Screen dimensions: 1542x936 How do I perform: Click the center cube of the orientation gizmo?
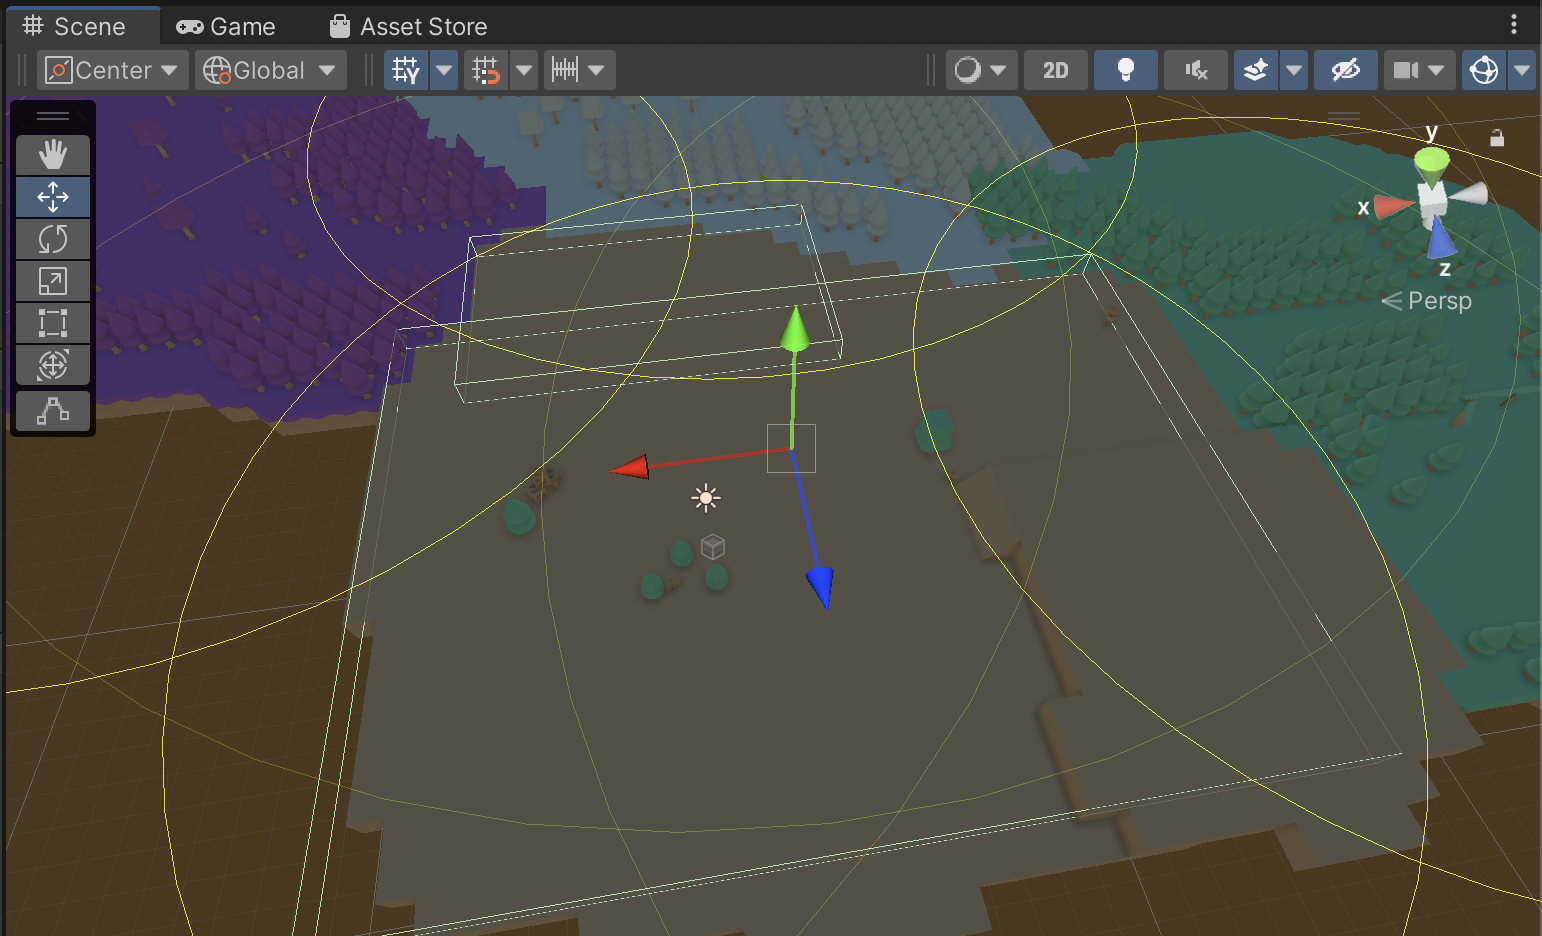(1433, 199)
